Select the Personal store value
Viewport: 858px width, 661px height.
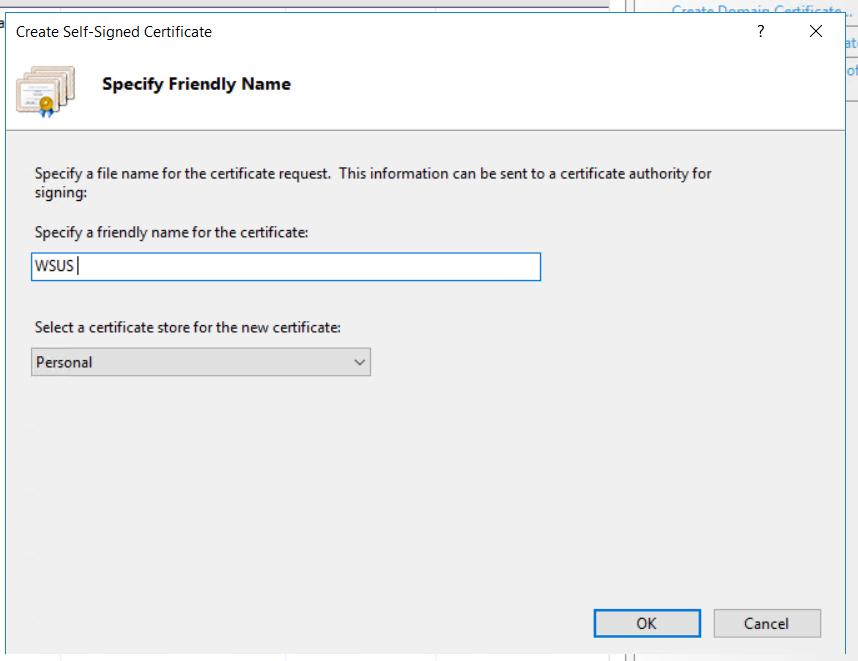[x=64, y=362]
